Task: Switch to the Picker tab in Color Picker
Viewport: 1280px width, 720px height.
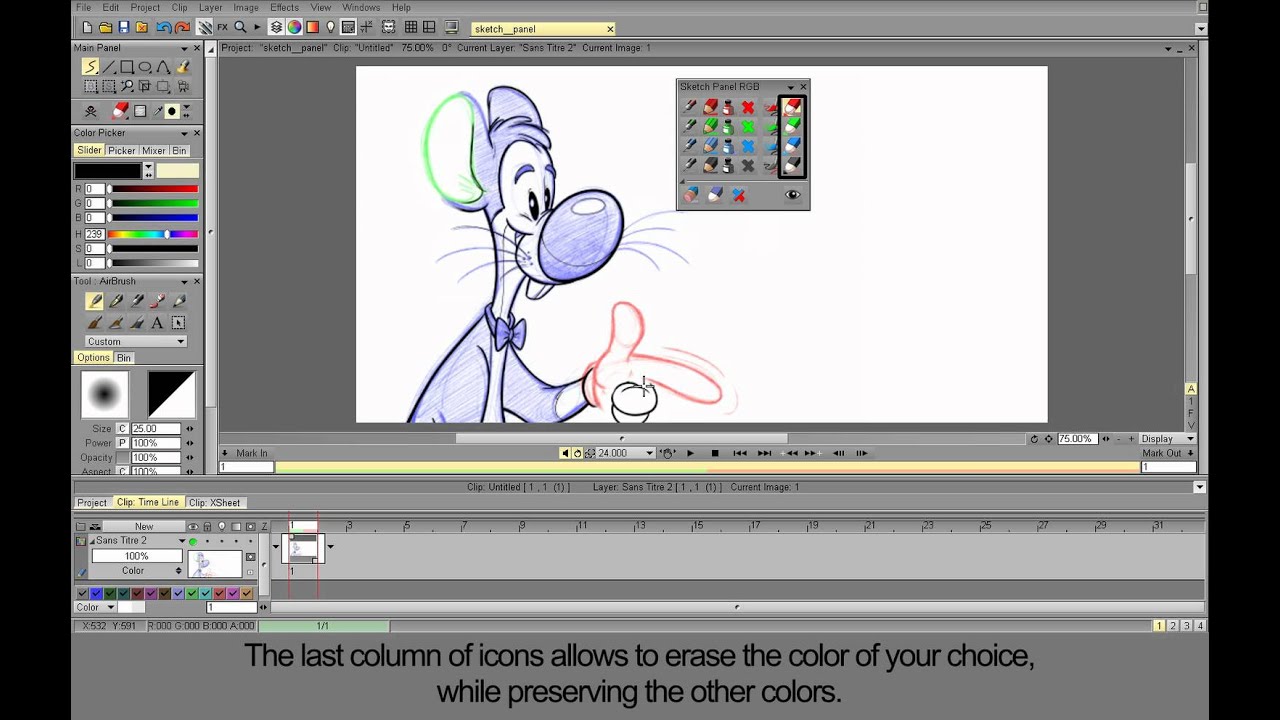Action: click(x=121, y=150)
